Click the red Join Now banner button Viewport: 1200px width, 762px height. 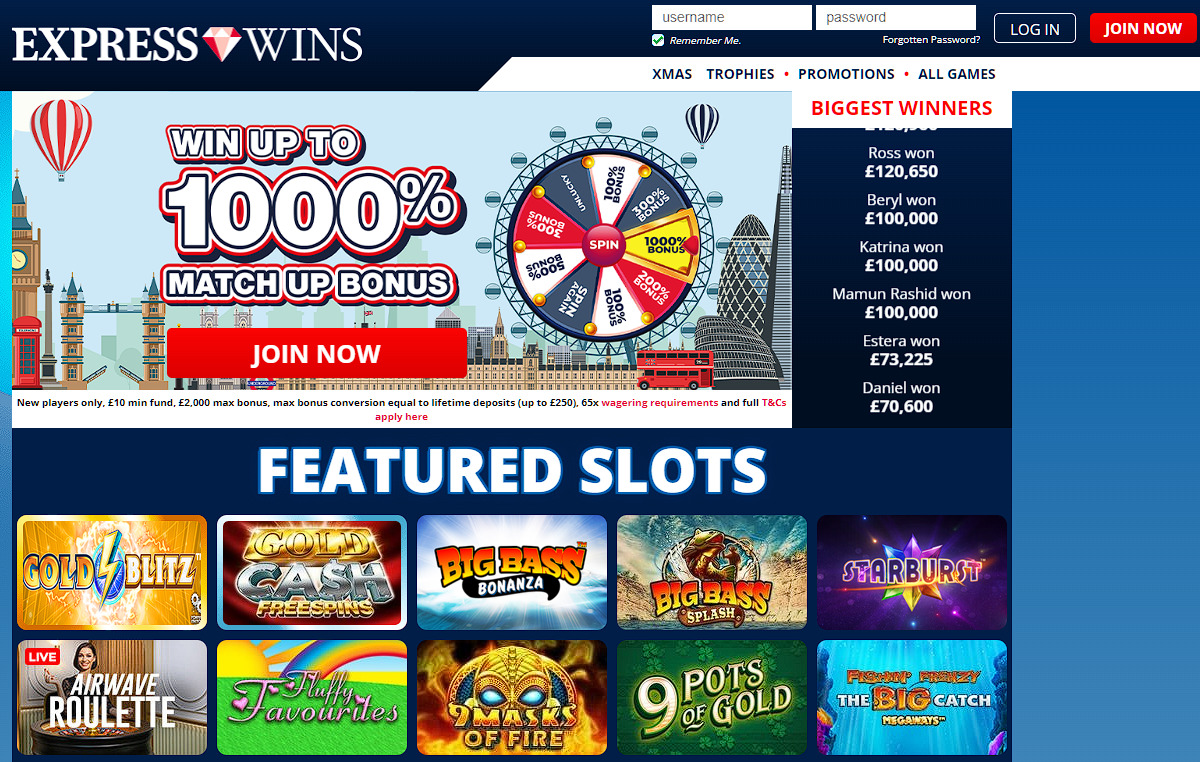(316, 353)
